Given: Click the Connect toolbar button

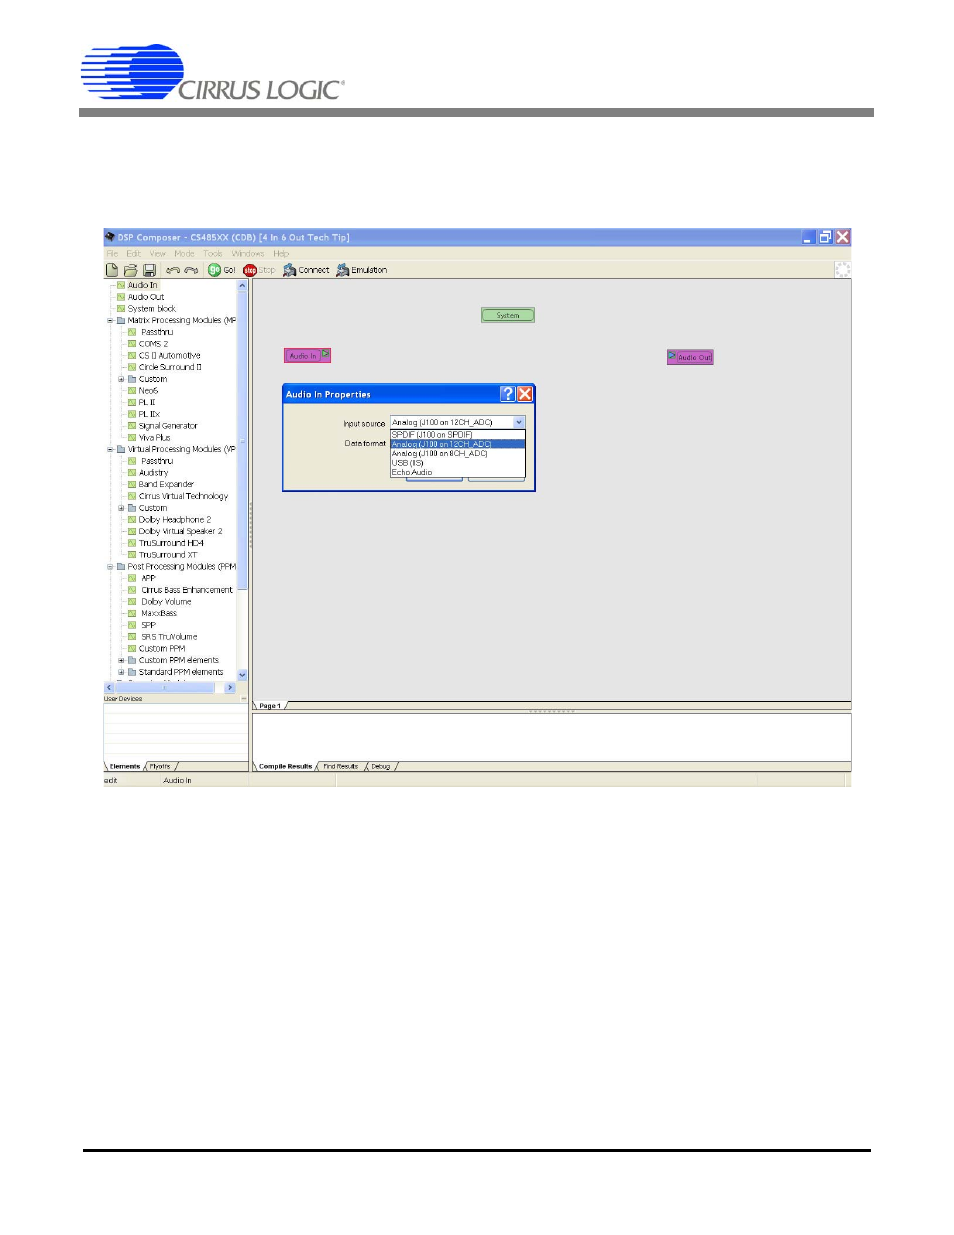Looking at the screenshot, I should 306,270.
